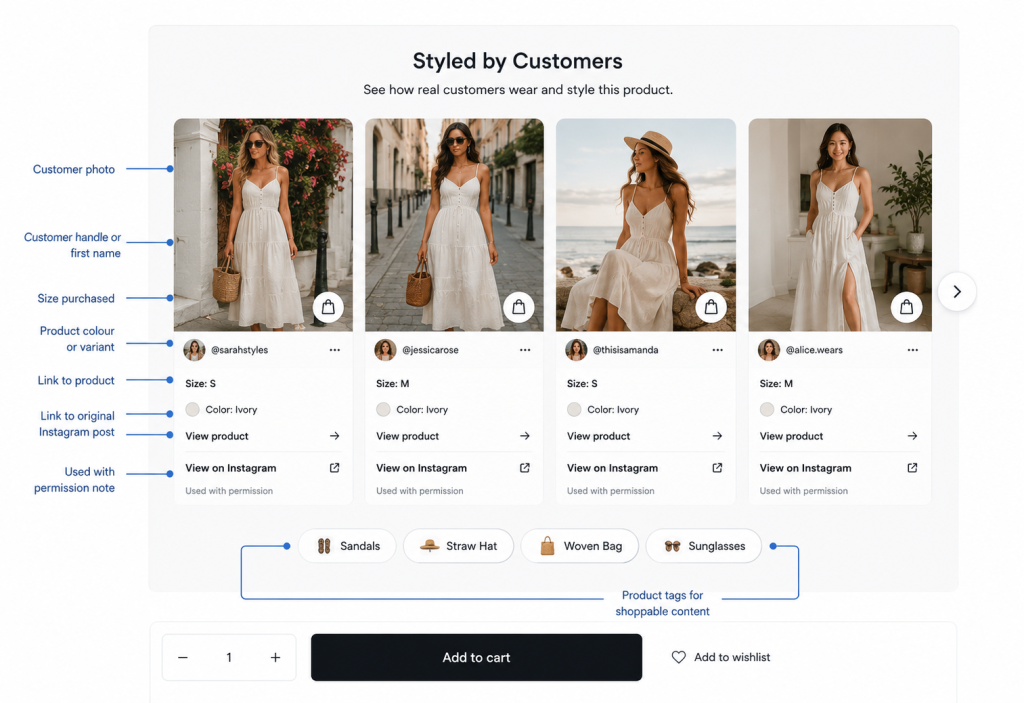Viewport: 1024px width, 703px height.
Task: Open View on Instagram for @jessicarose
Action: (421, 468)
